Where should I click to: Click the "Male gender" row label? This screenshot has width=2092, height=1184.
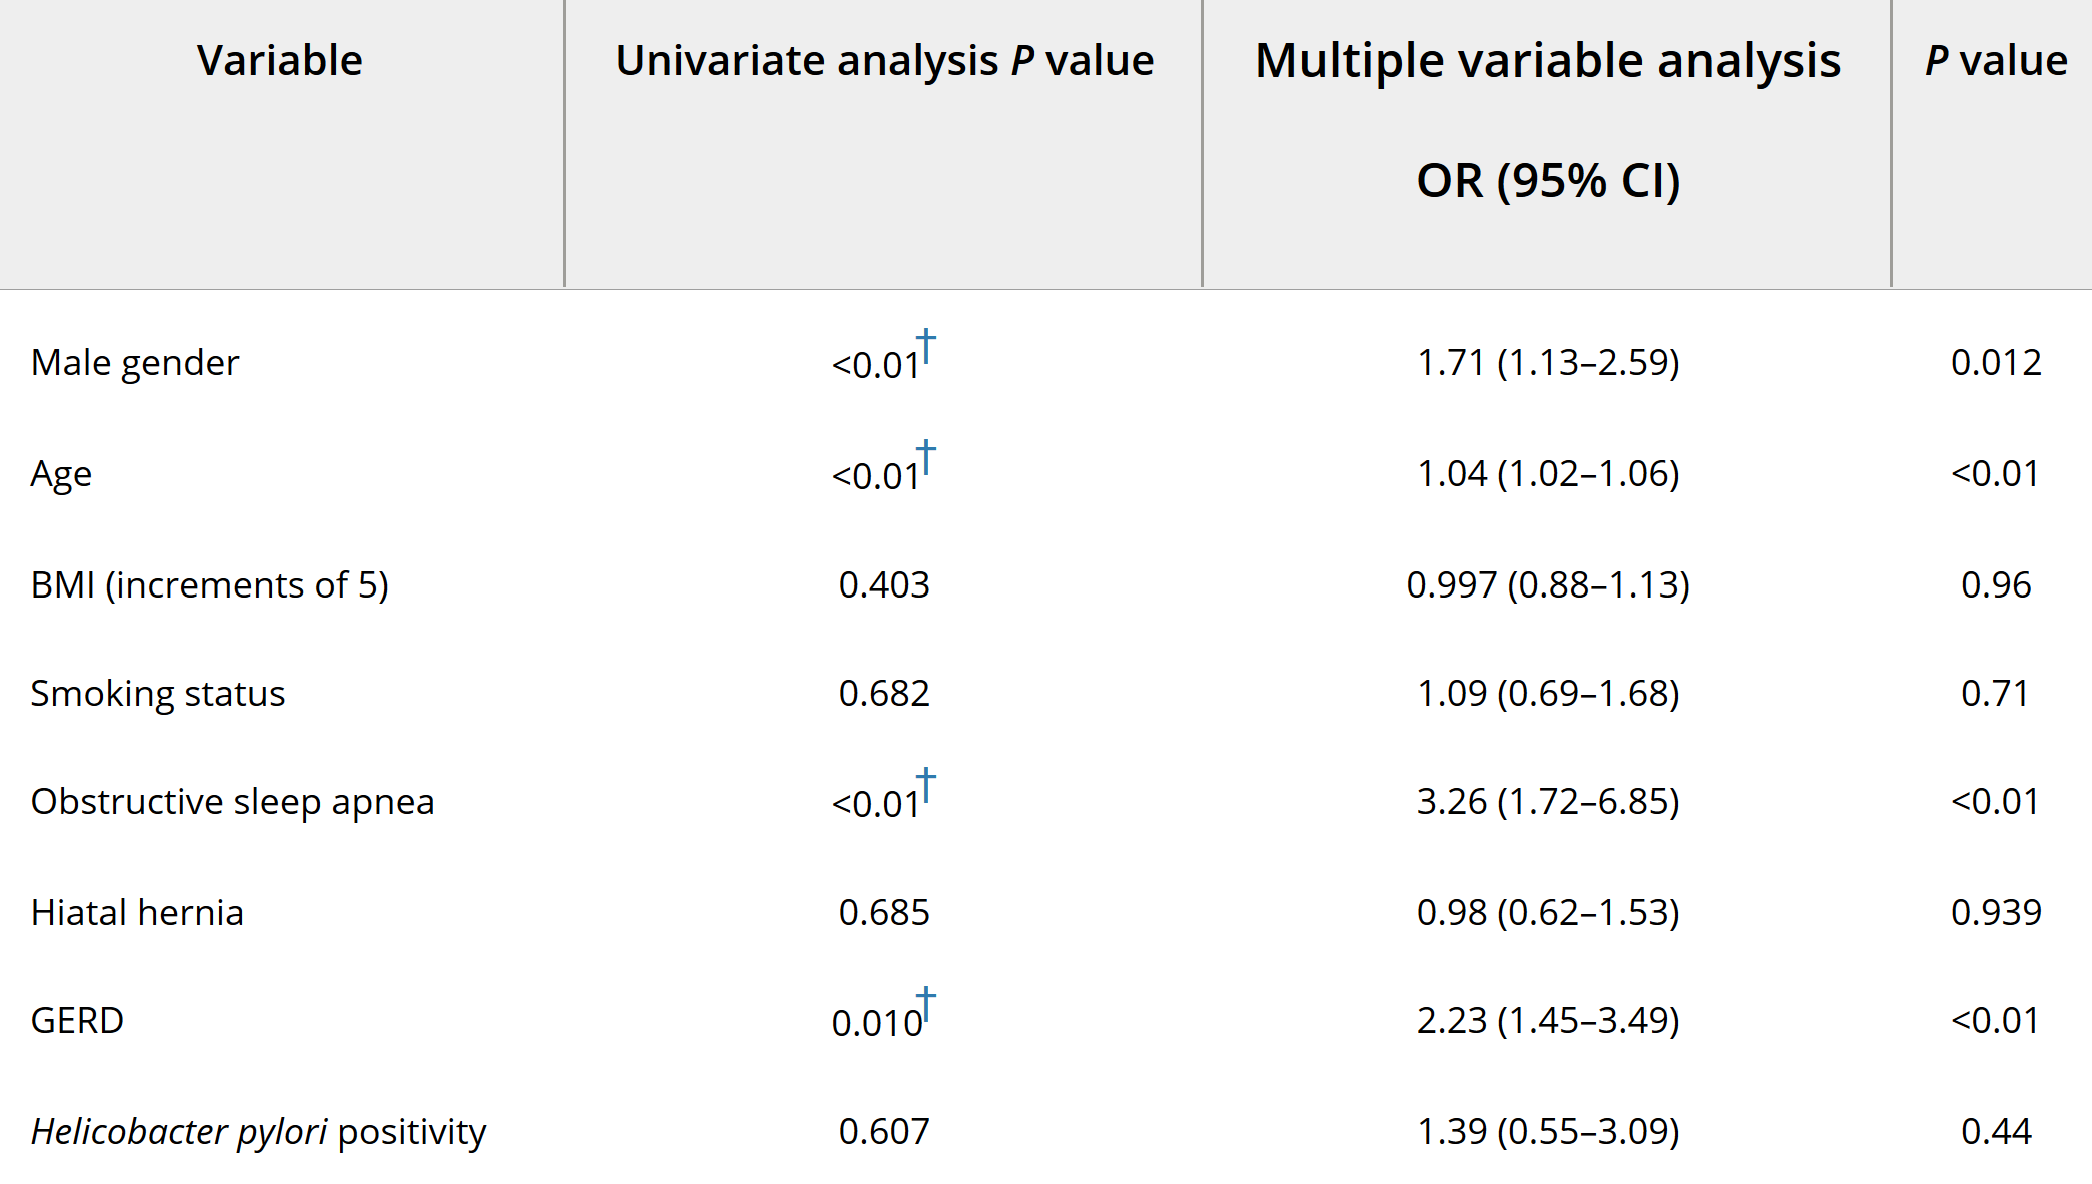tap(135, 363)
